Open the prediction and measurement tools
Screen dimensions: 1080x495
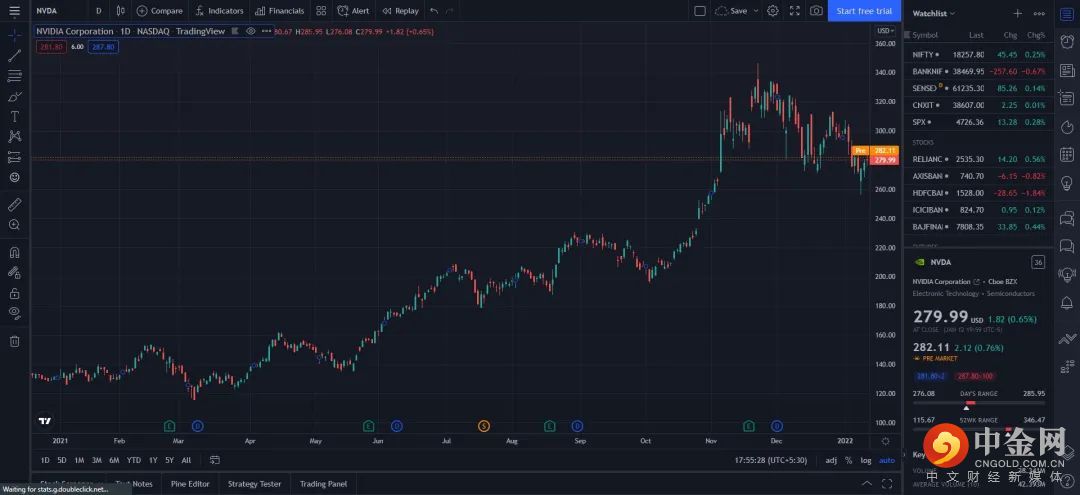tap(14, 157)
